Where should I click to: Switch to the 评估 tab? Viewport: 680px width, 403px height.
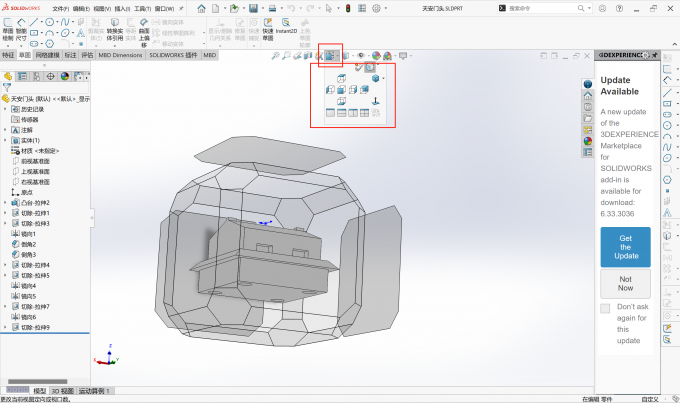click(87, 56)
